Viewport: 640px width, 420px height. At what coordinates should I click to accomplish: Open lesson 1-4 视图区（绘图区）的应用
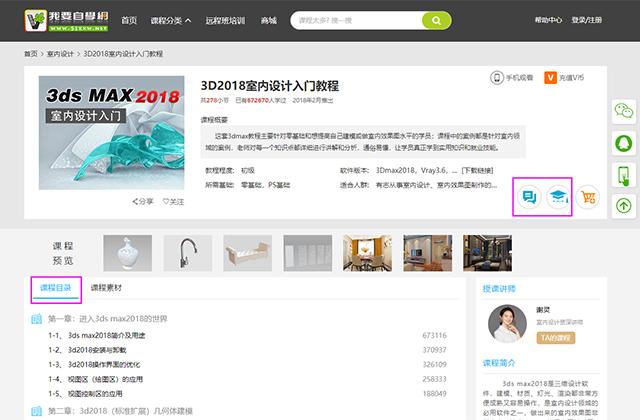tap(96, 379)
